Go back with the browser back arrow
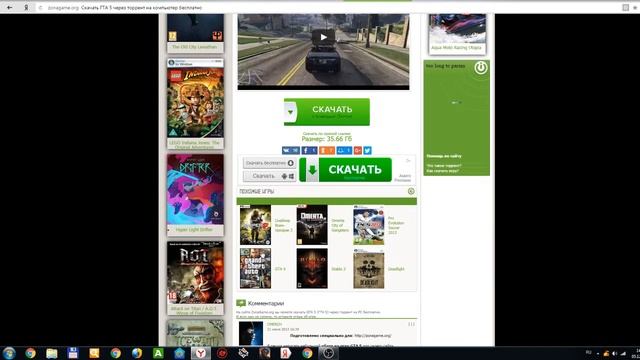 pyautogui.click(x=9, y=7)
